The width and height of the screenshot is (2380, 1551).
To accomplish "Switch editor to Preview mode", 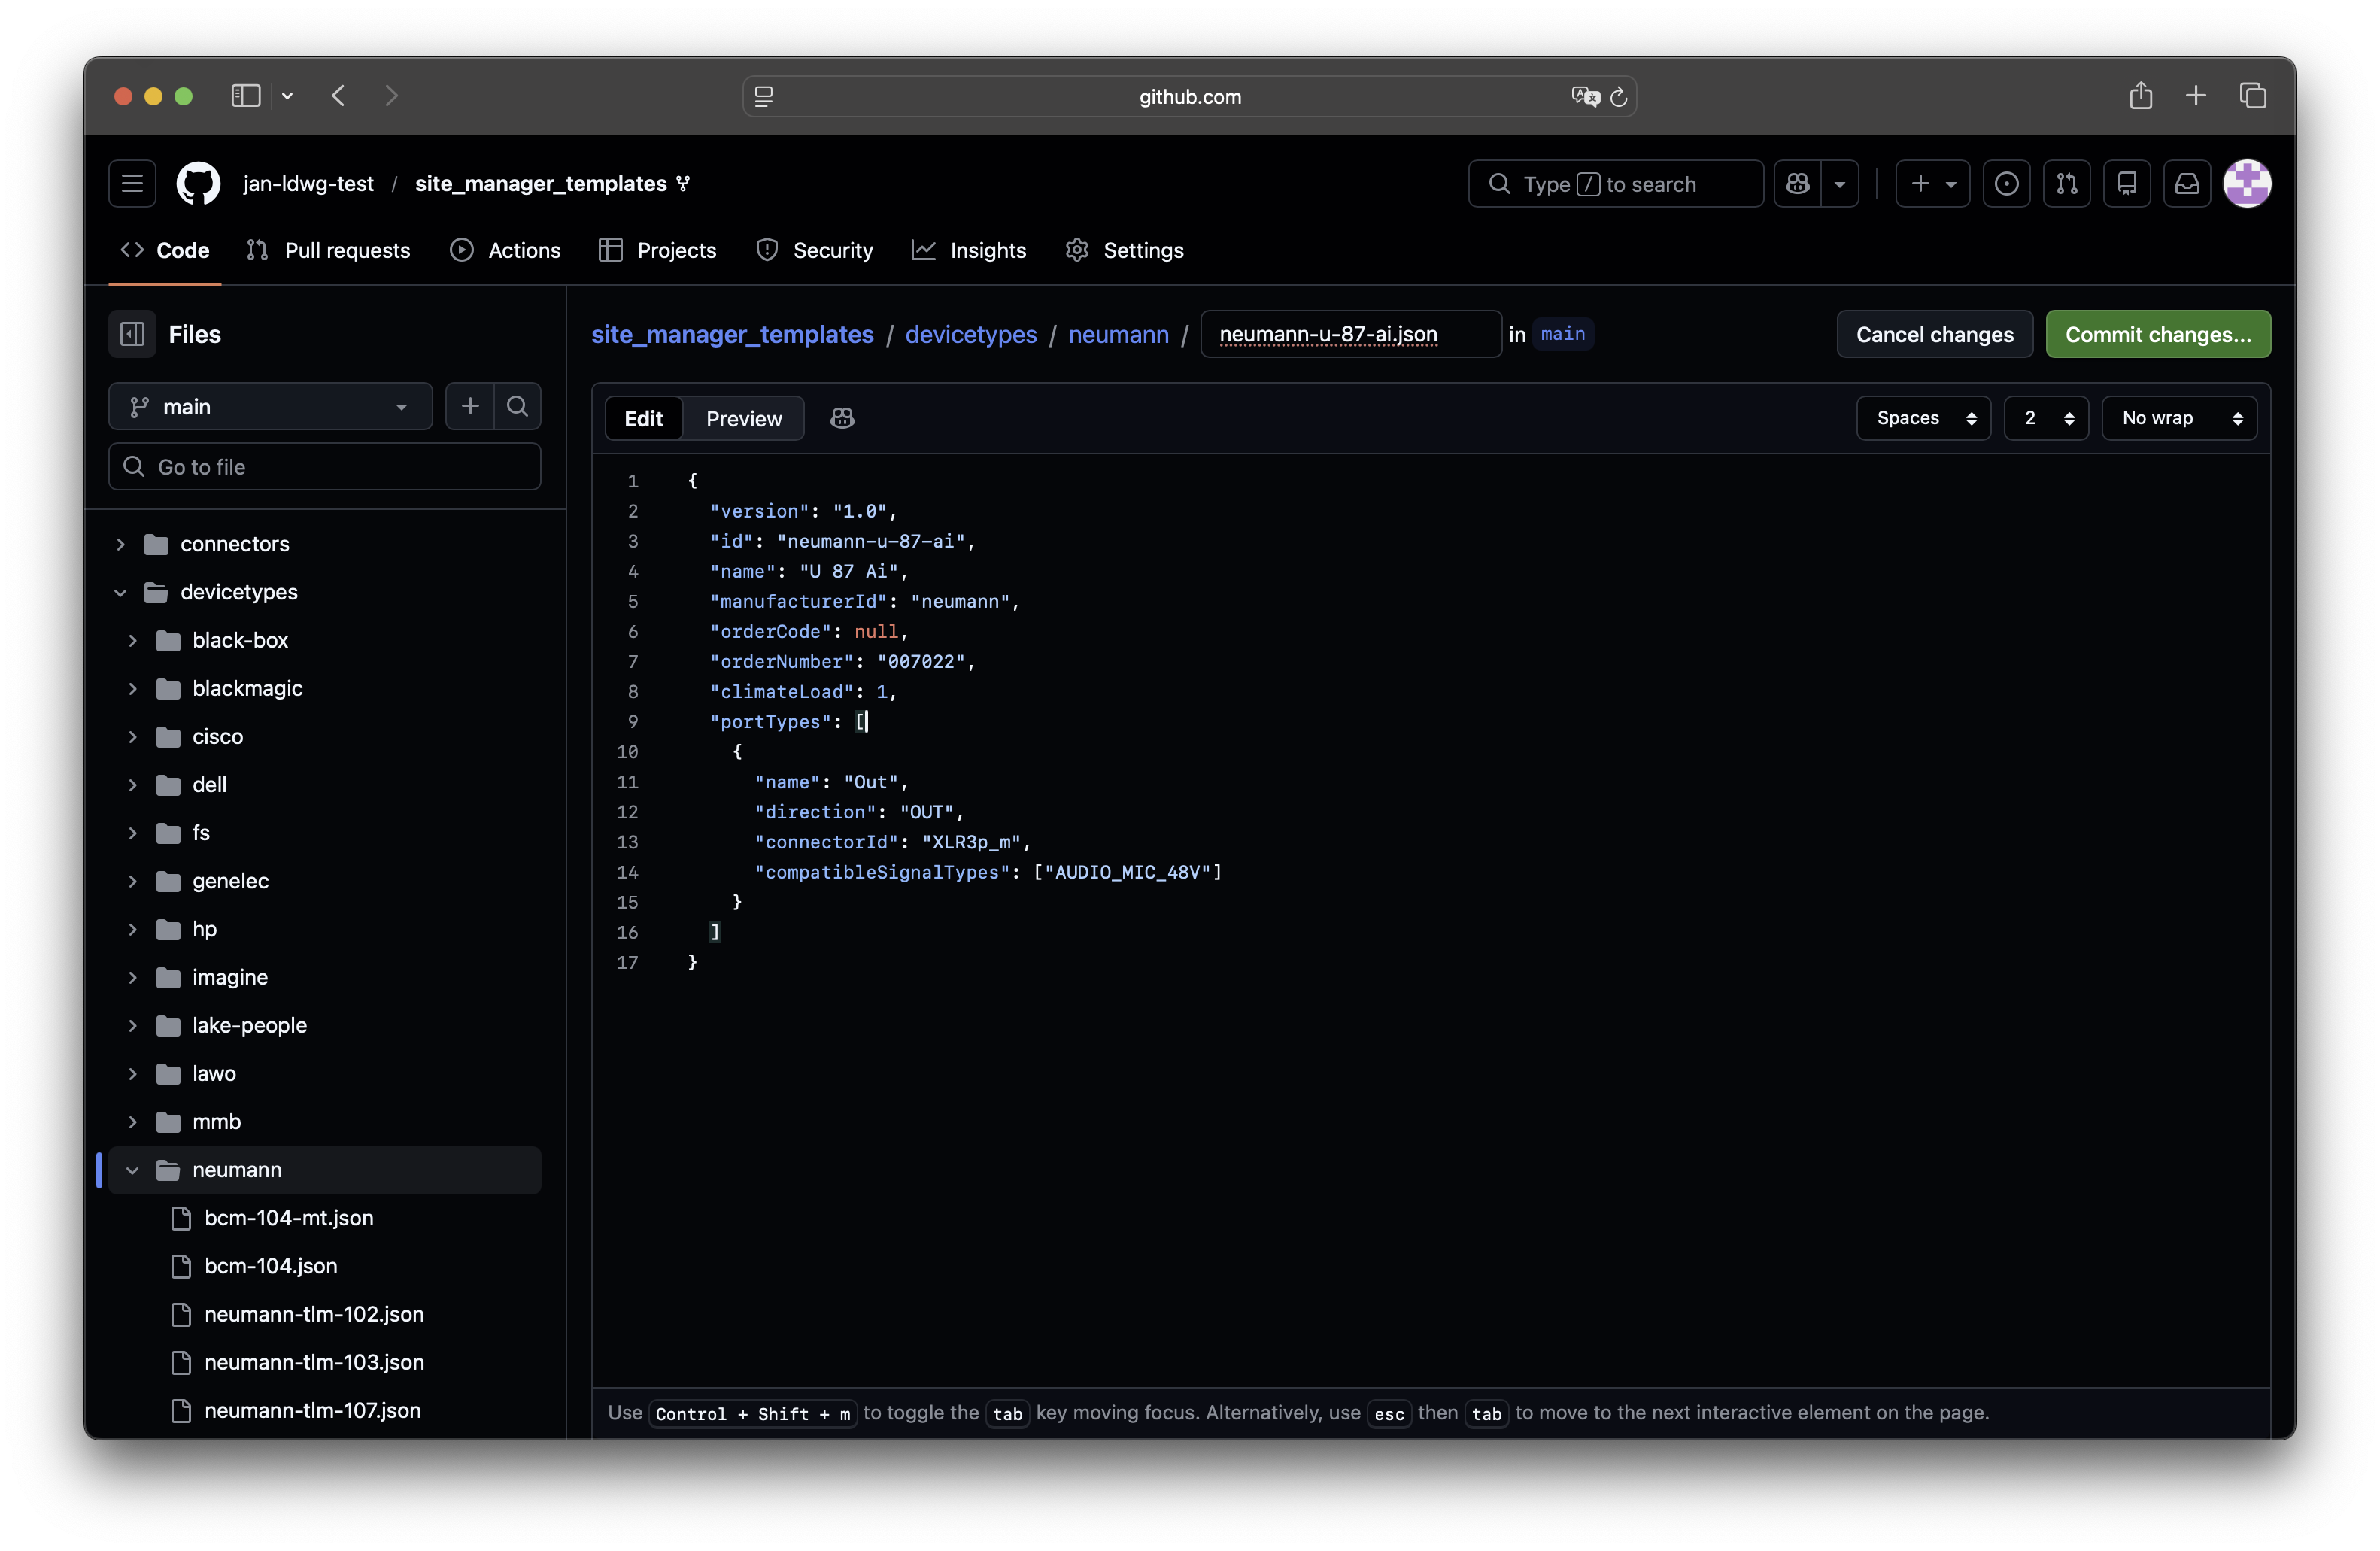I will point(743,418).
